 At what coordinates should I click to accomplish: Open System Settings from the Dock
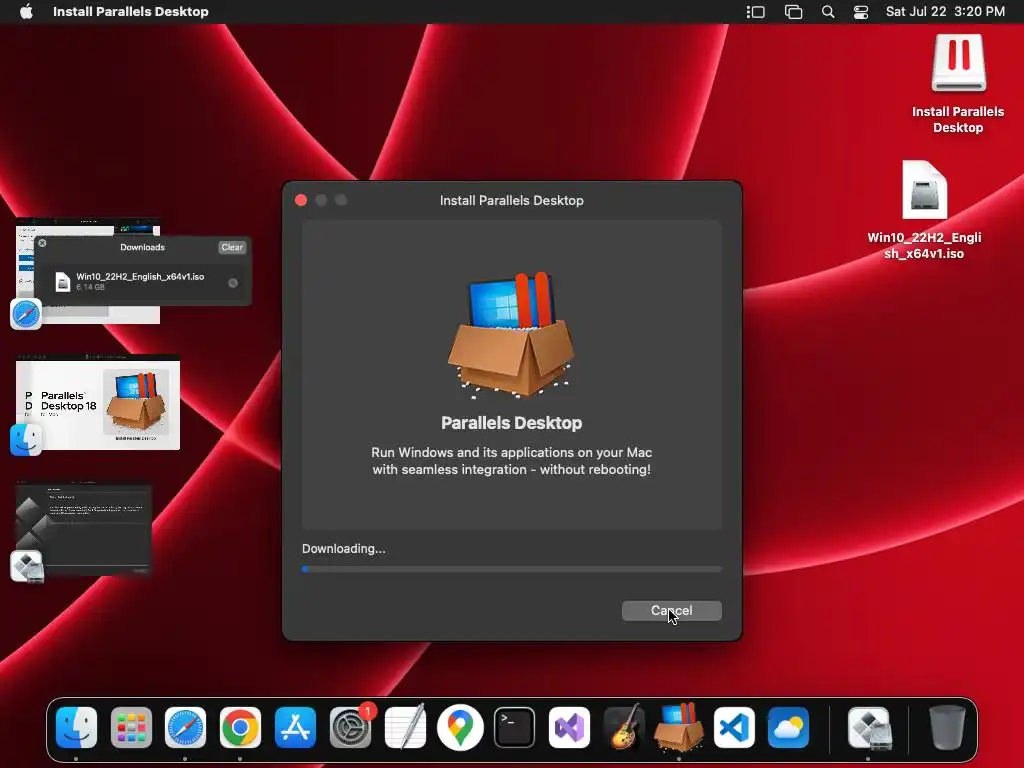(351, 728)
